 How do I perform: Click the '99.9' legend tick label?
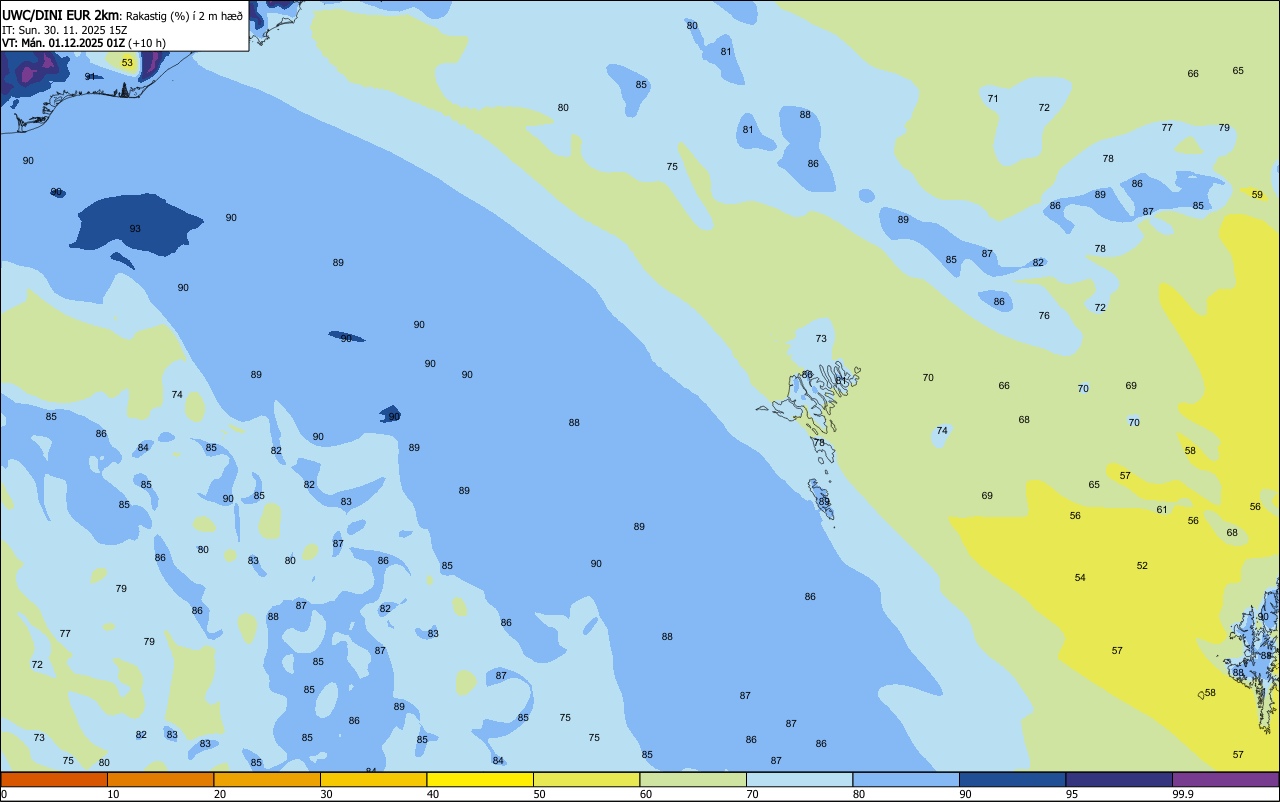[x=1184, y=794]
